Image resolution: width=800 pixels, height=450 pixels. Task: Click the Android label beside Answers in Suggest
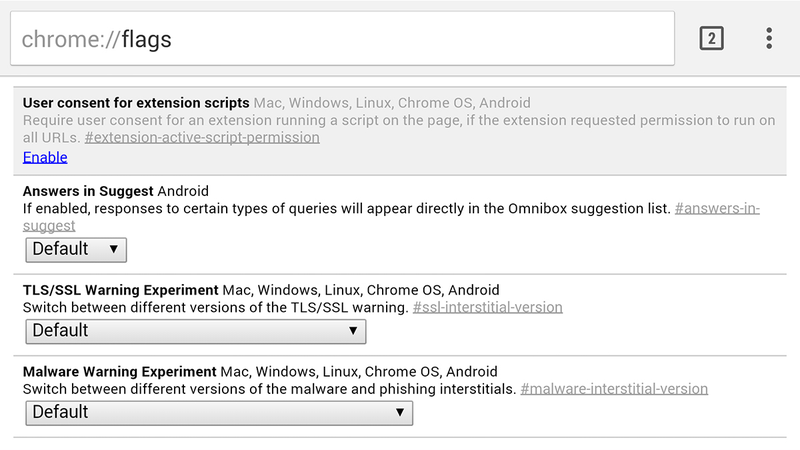(x=183, y=191)
